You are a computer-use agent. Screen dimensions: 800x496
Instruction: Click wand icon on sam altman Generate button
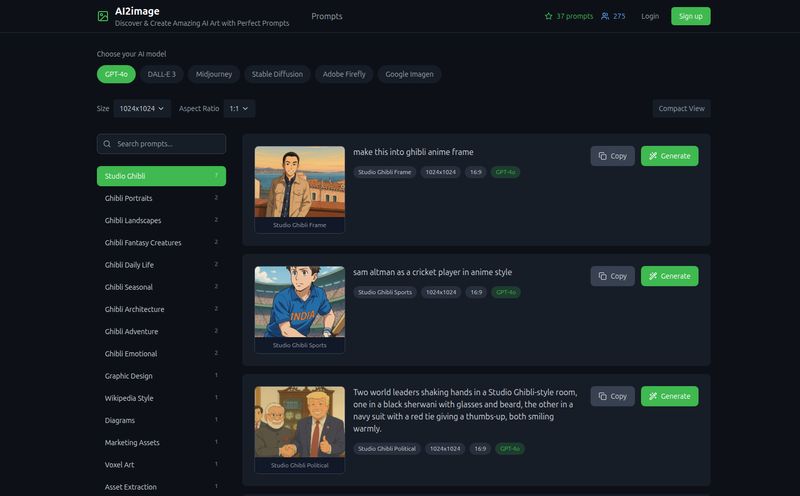point(653,276)
